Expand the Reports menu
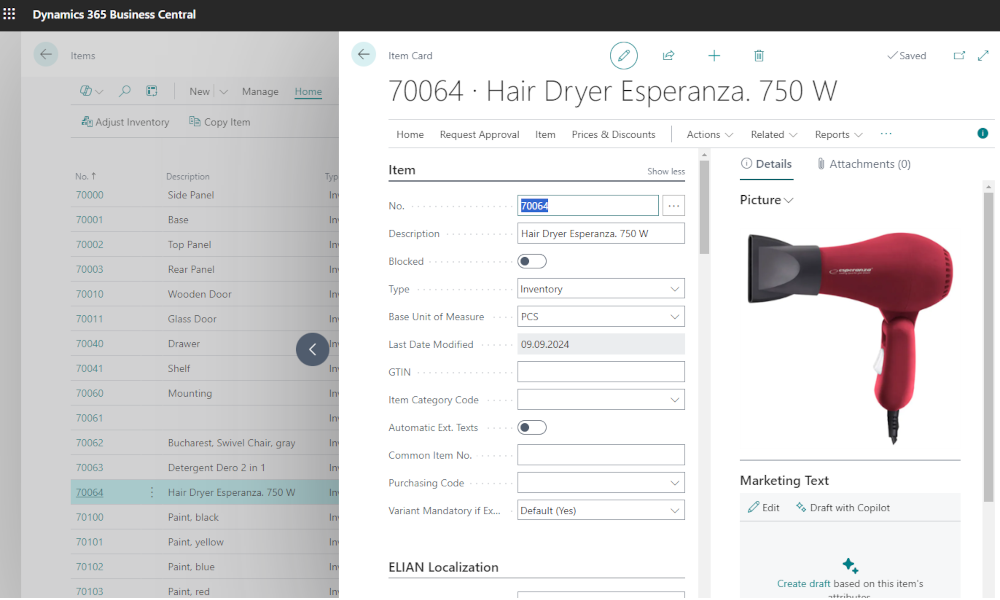Image resolution: width=1000 pixels, height=600 pixels. [x=838, y=135]
